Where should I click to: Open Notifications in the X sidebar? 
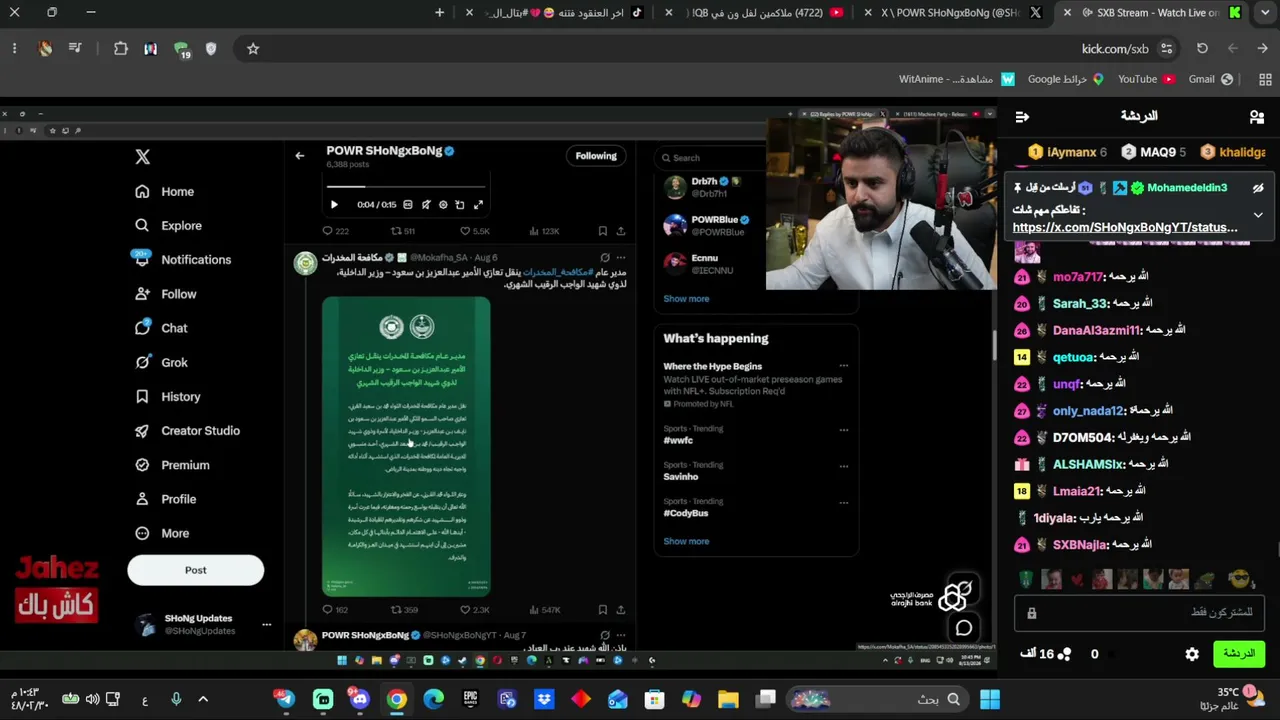(x=182, y=260)
